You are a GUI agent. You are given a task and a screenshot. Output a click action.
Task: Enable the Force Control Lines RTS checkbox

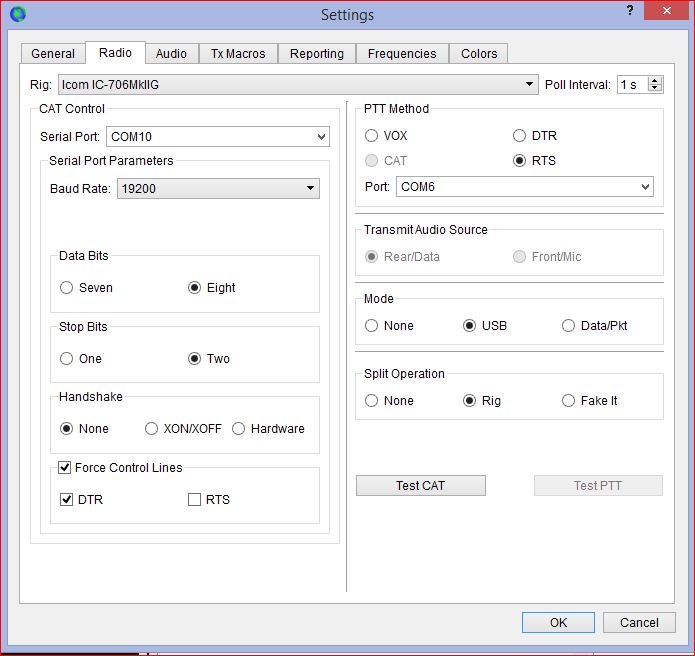coord(195,499)
